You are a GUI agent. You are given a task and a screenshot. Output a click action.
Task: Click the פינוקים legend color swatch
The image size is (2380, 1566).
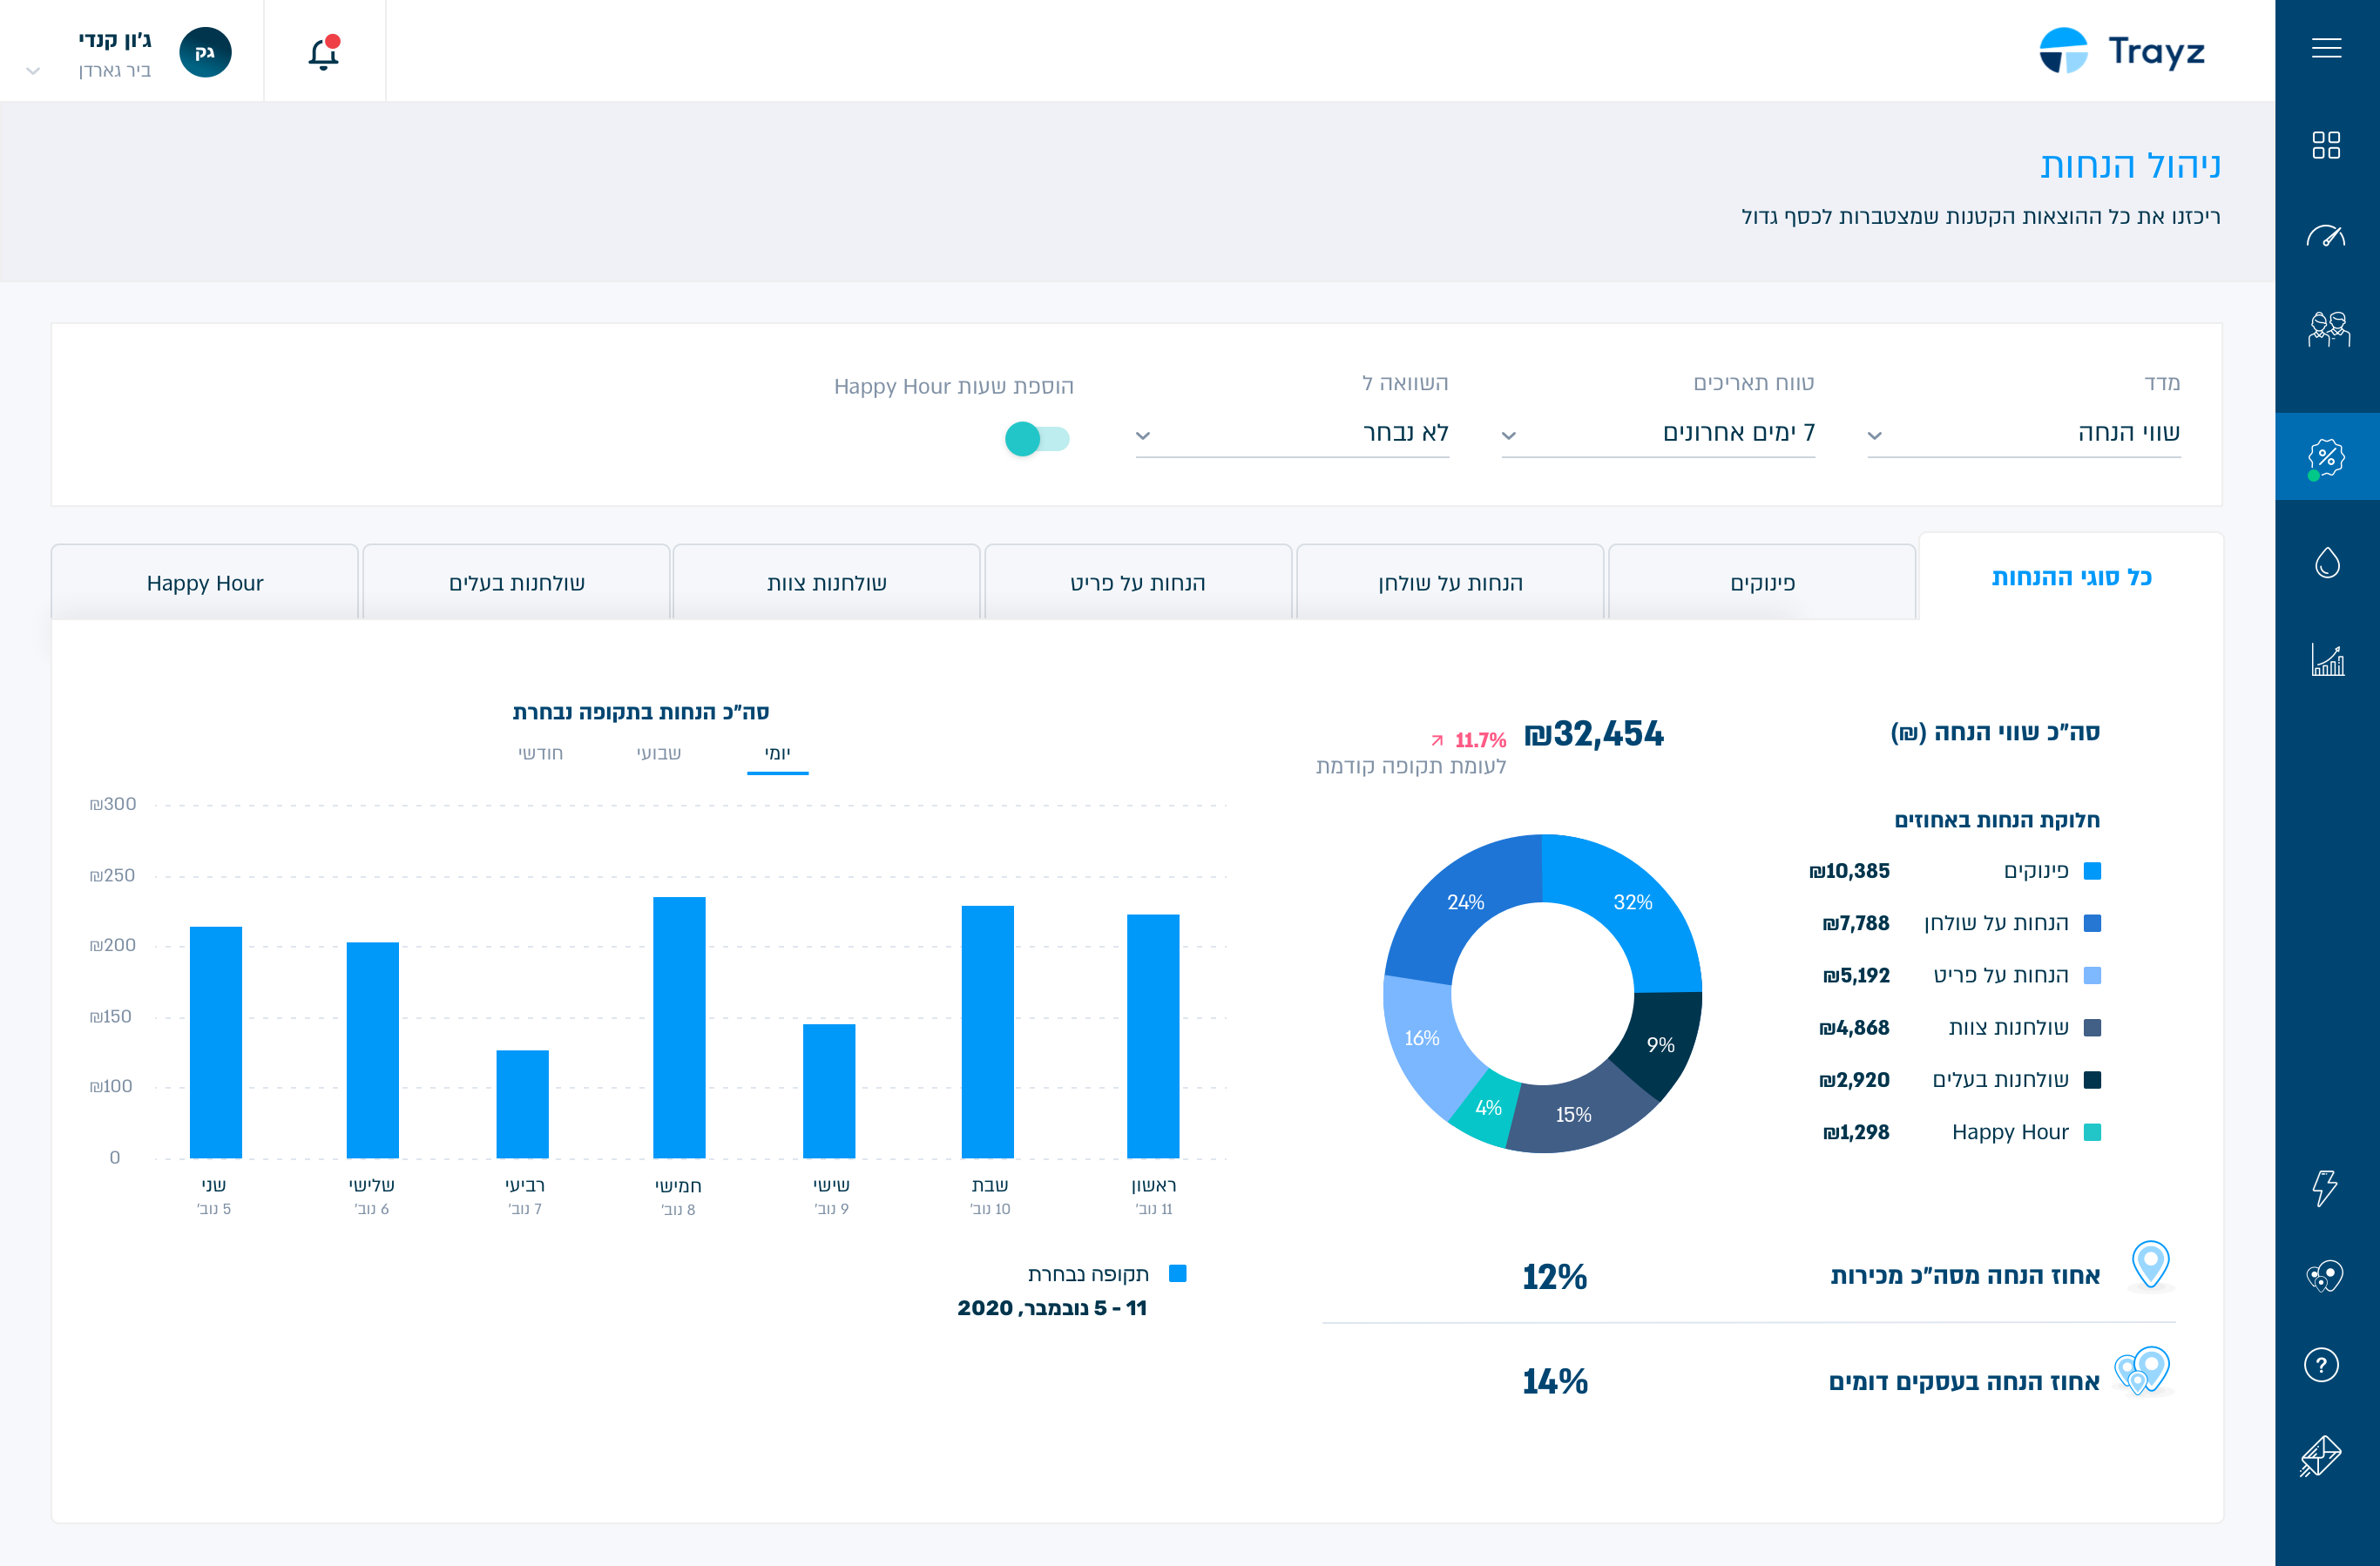pos(2092,871)
